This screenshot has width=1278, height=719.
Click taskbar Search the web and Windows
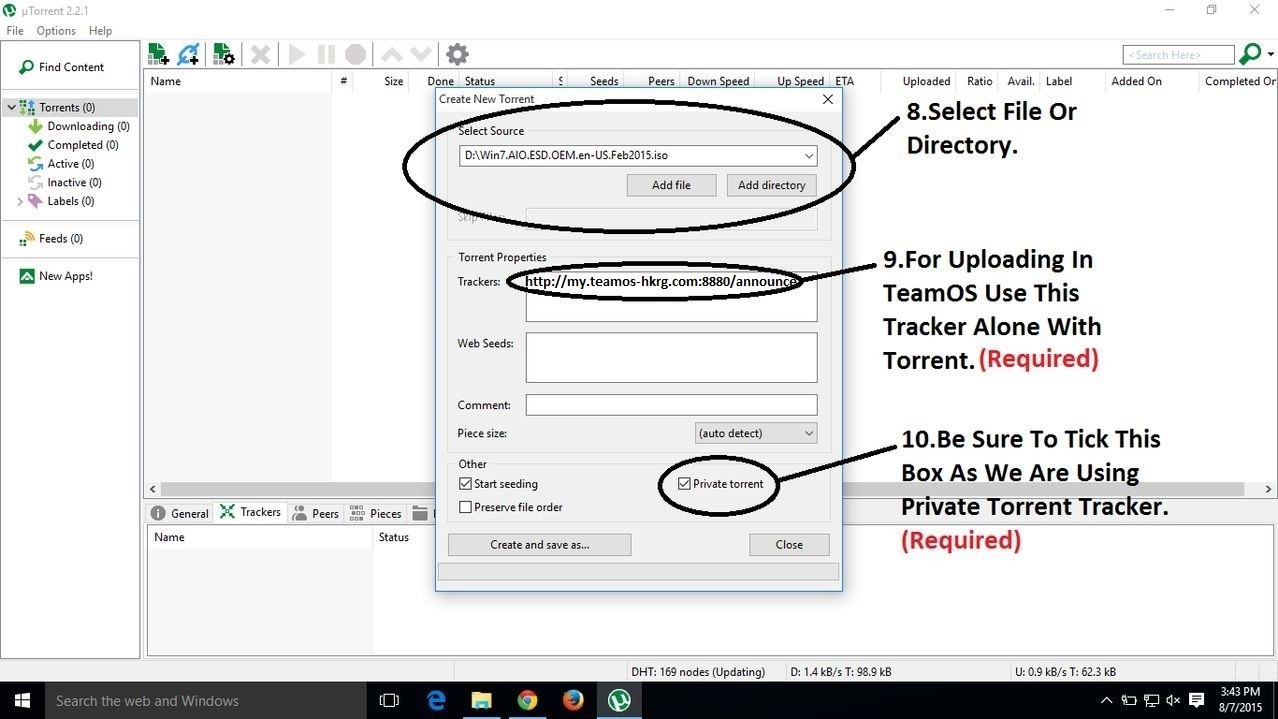click(205, 701)
